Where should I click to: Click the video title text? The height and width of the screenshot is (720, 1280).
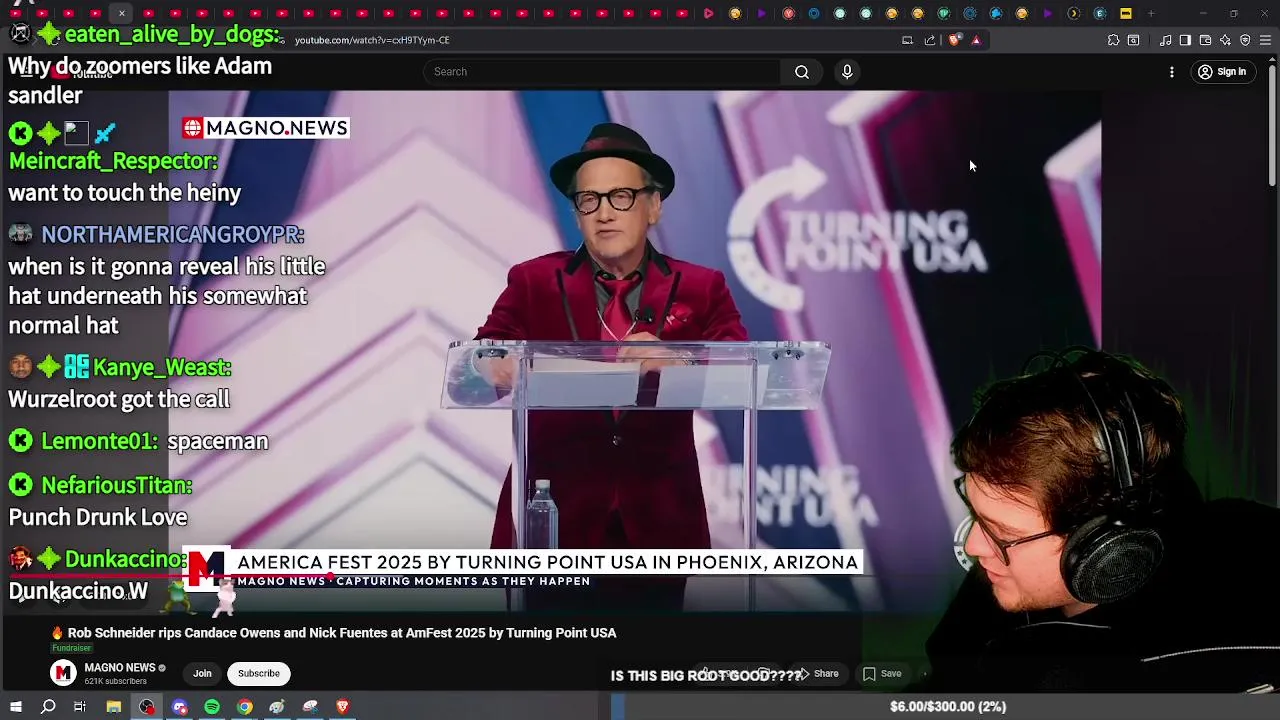pos(333,633)
